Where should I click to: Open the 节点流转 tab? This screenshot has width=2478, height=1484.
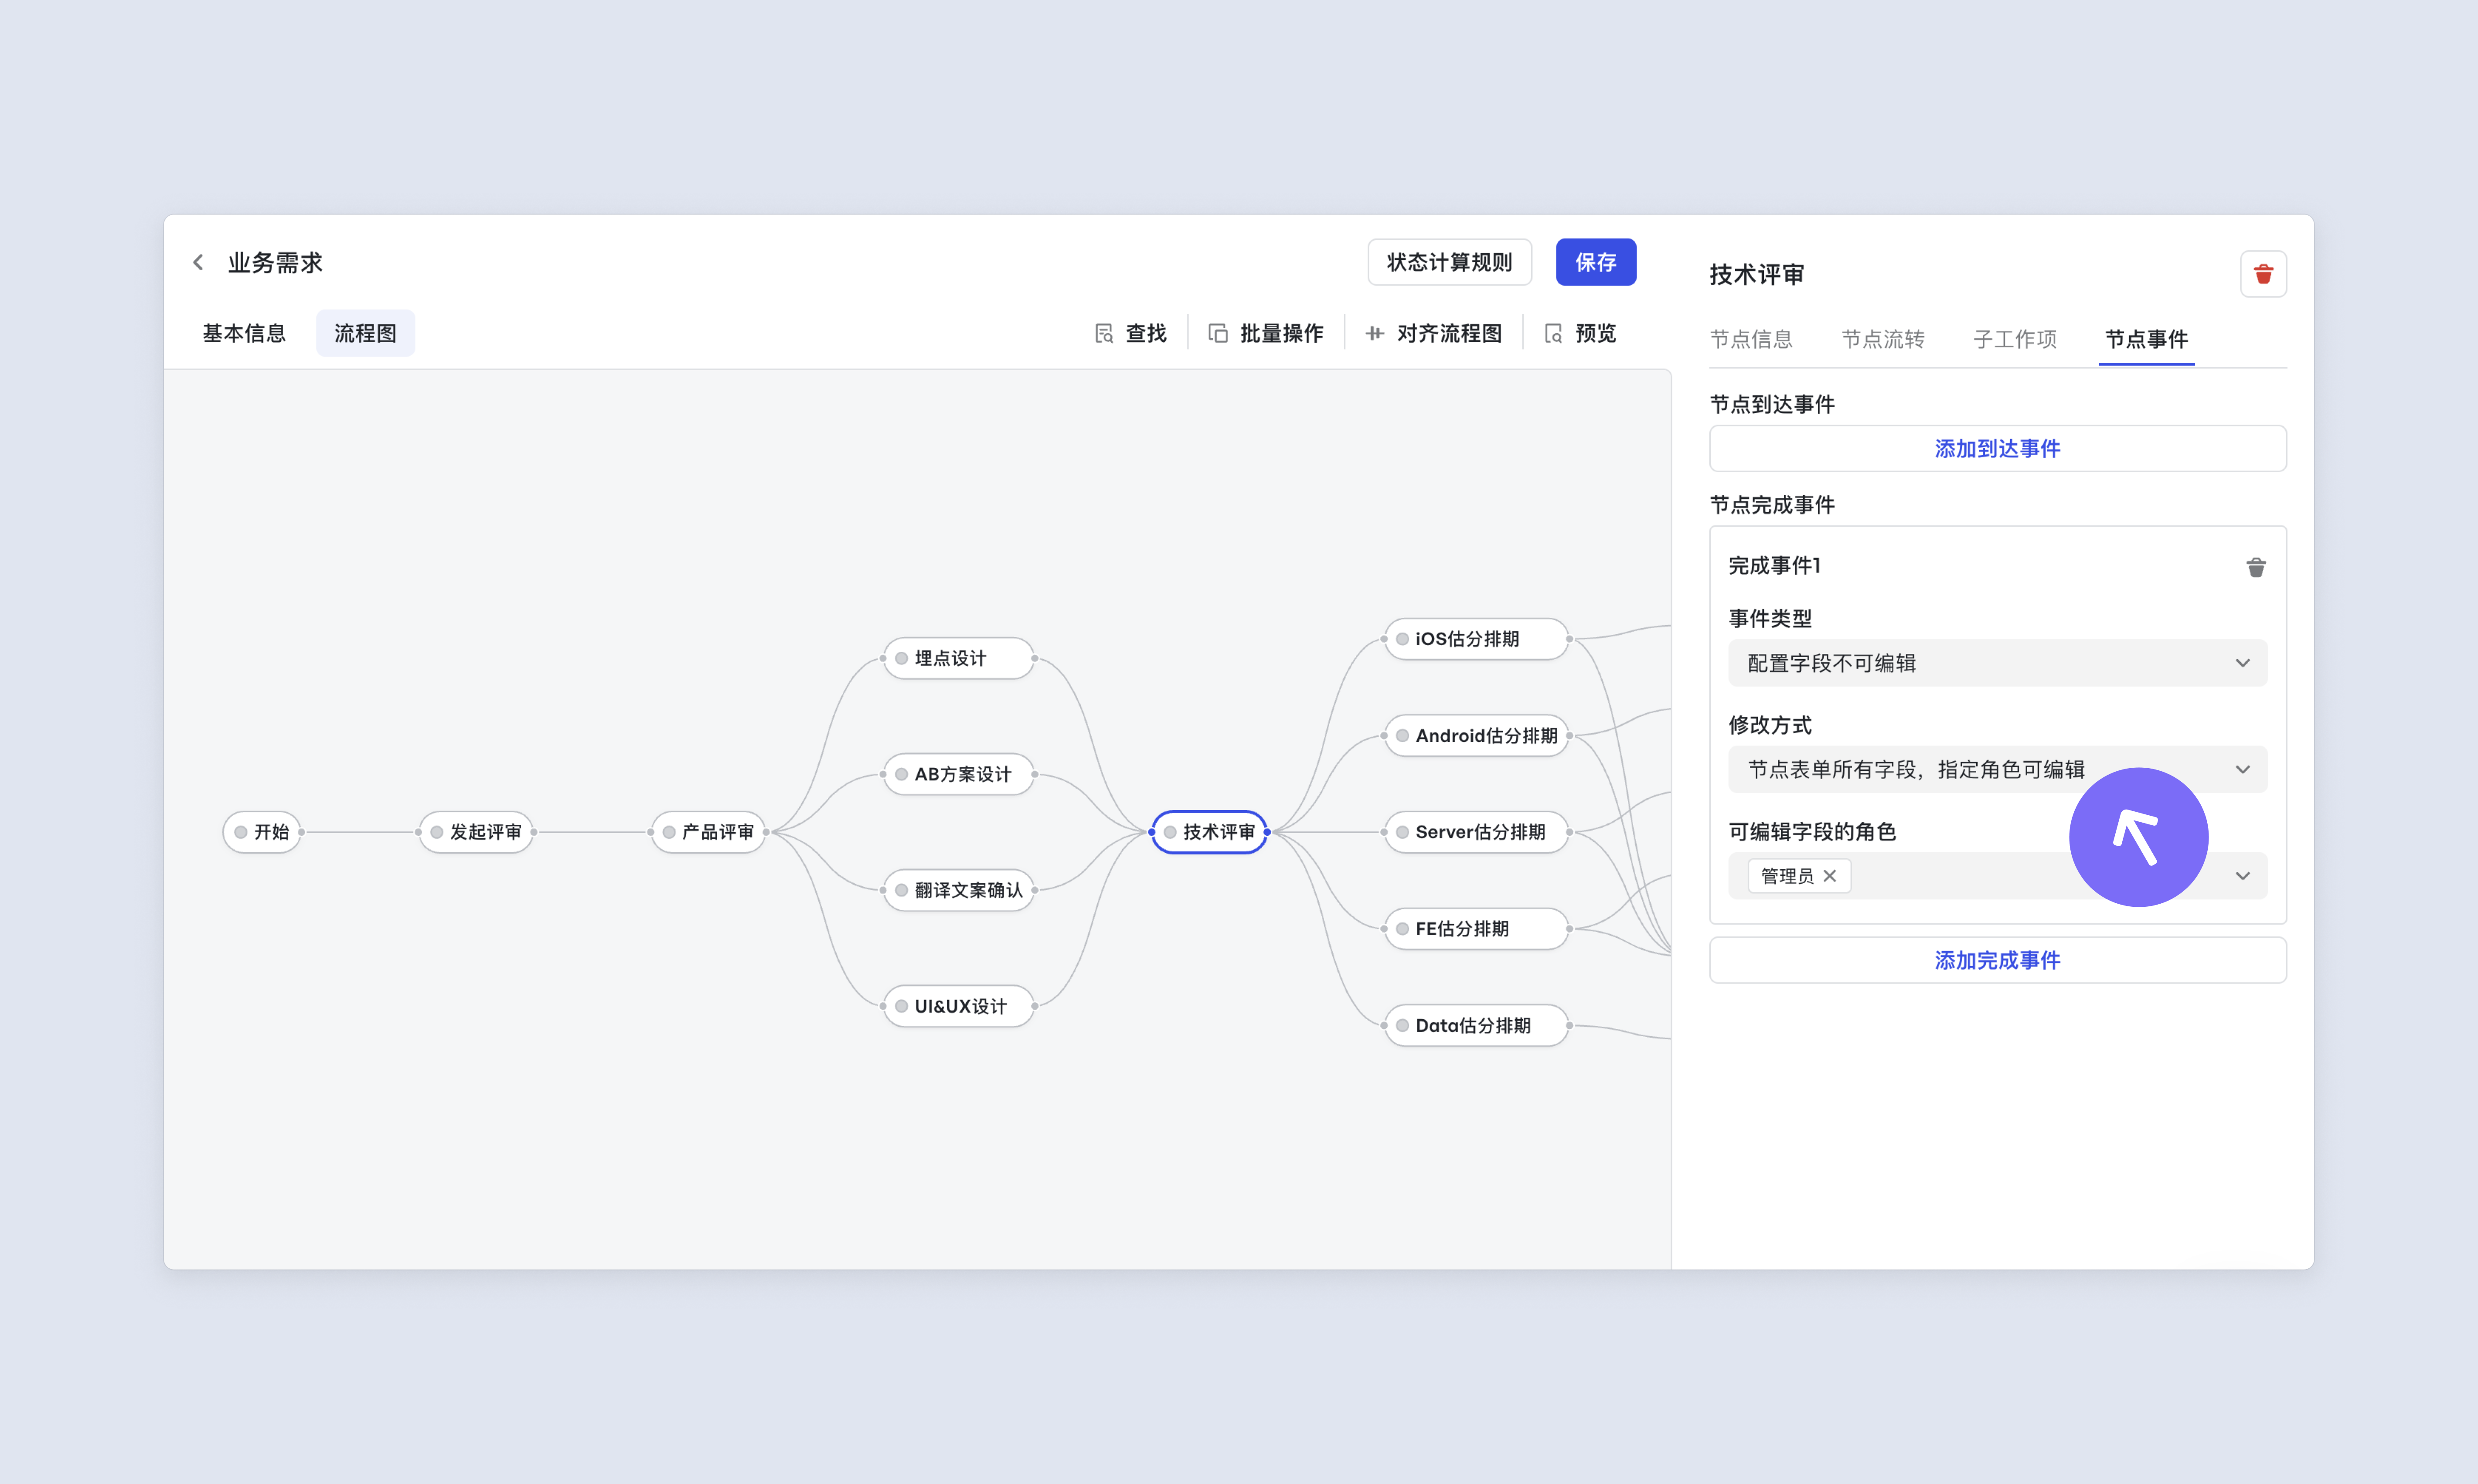click(1883, 339)
